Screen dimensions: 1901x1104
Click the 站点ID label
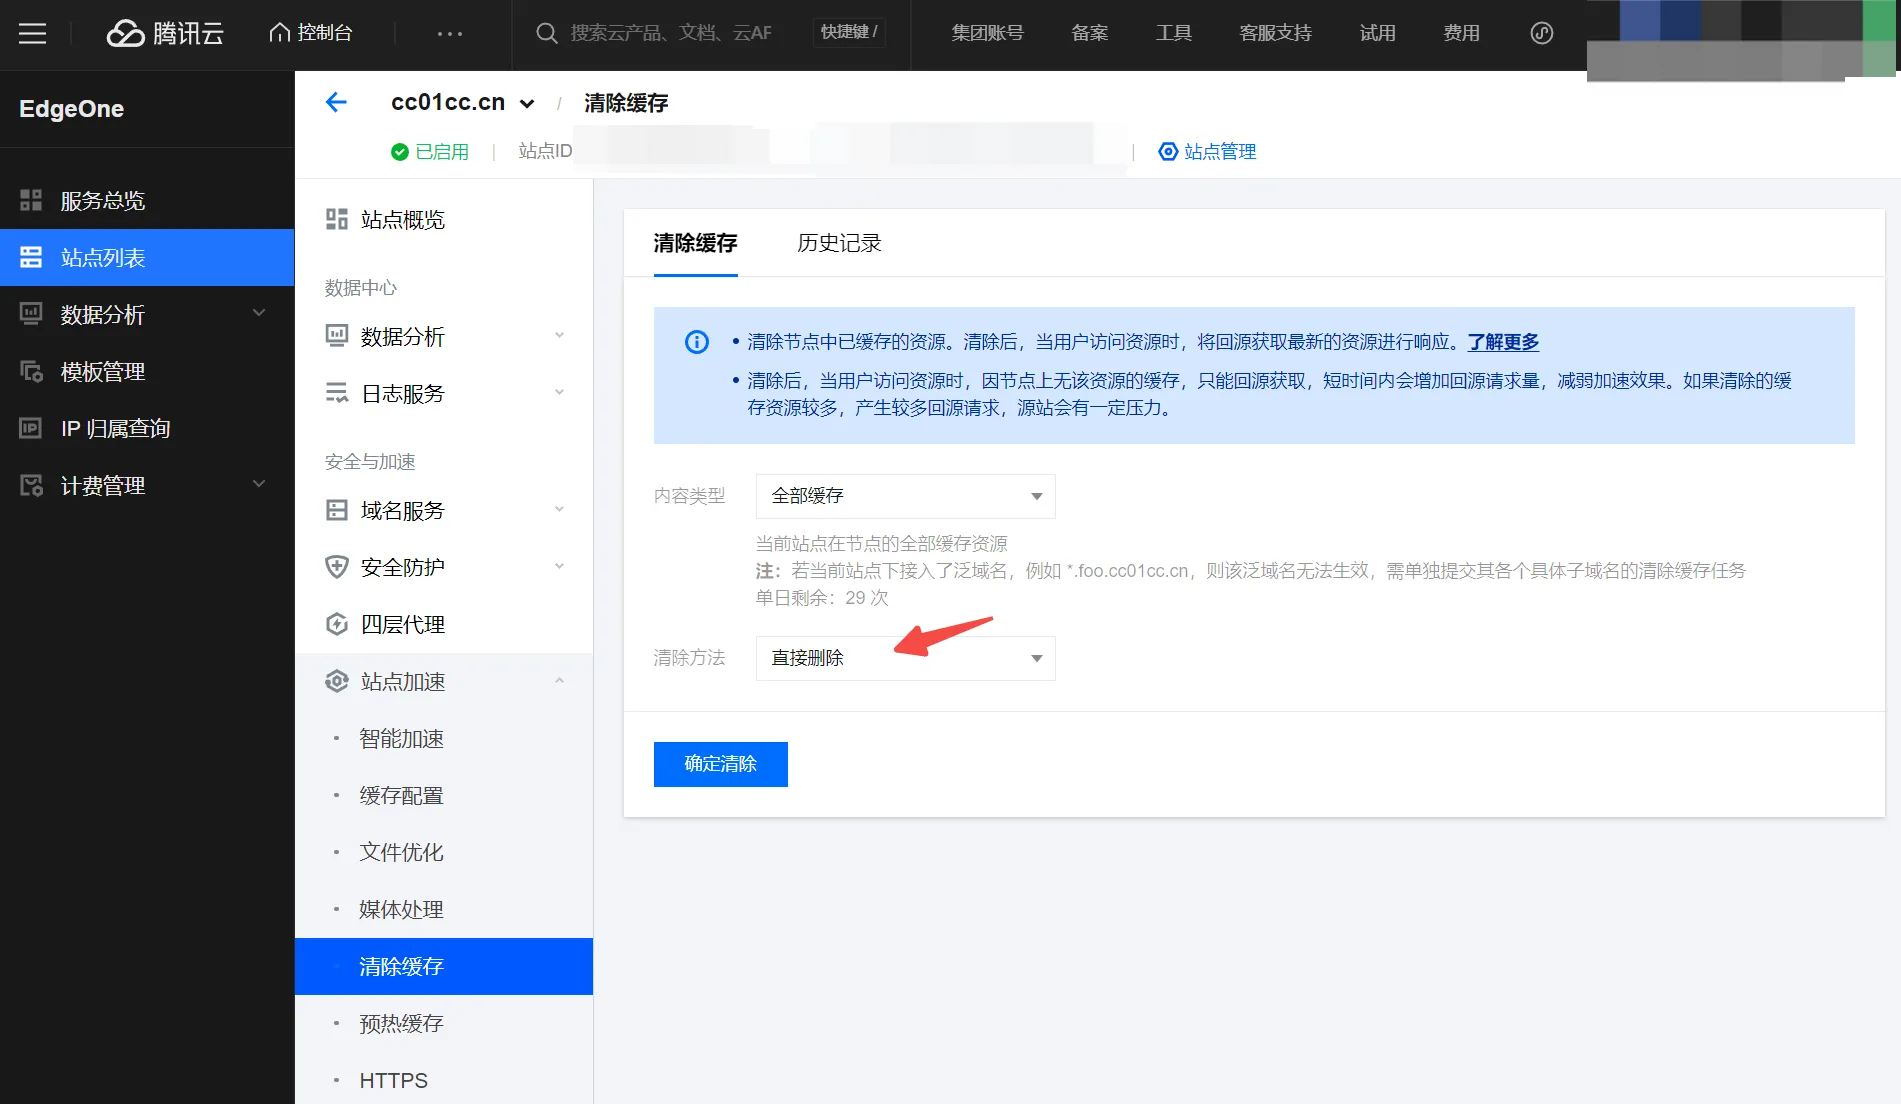pyautogui.click(x=545, y=151)
